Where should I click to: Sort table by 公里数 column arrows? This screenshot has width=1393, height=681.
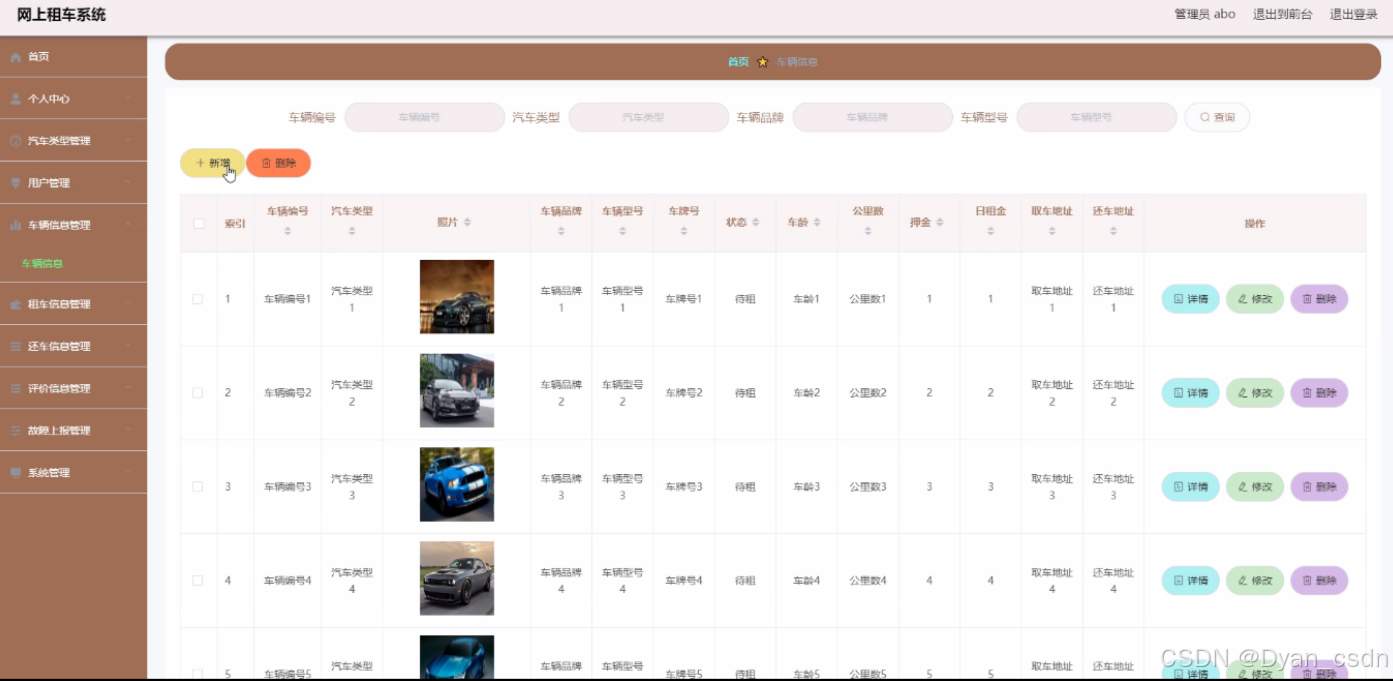pyautogui.click(x=868, y=231)
